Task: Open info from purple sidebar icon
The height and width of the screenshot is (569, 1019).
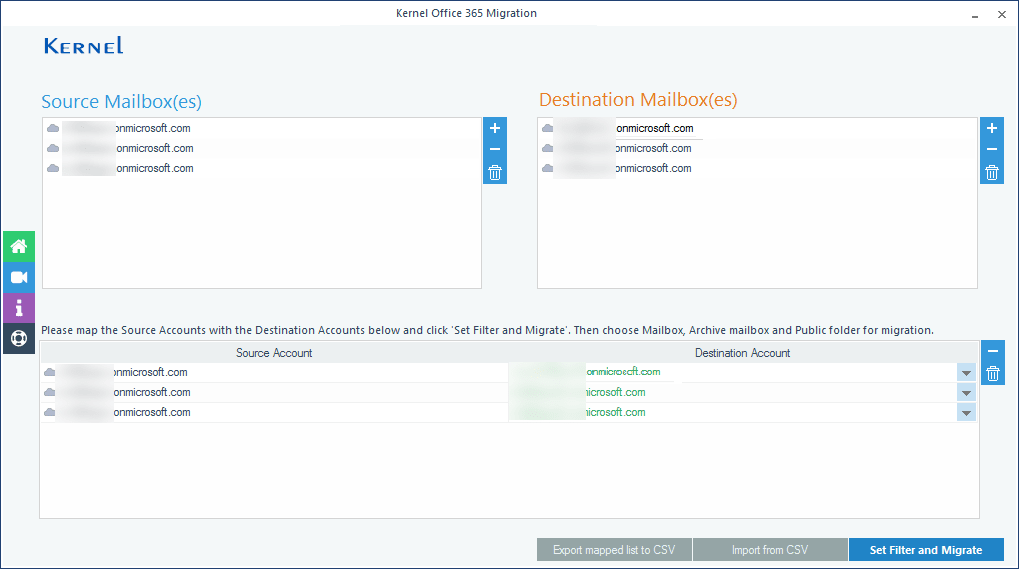Action: [19, 308]
